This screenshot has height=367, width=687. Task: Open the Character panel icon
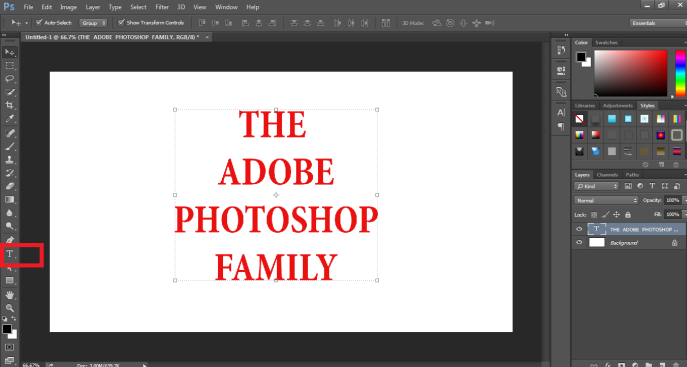pyautogui.click(x=561, y=113)
